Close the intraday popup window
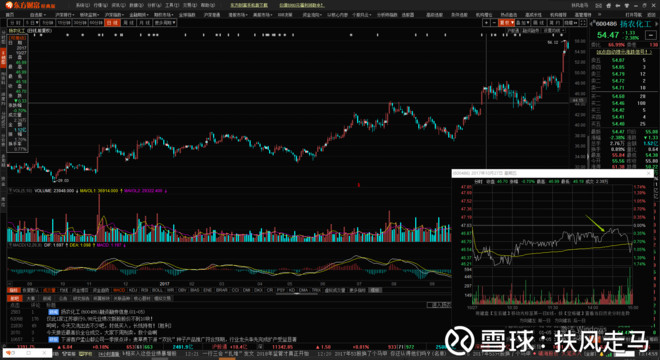The height and width of the screenshot is (360, 660). (649, 173)
